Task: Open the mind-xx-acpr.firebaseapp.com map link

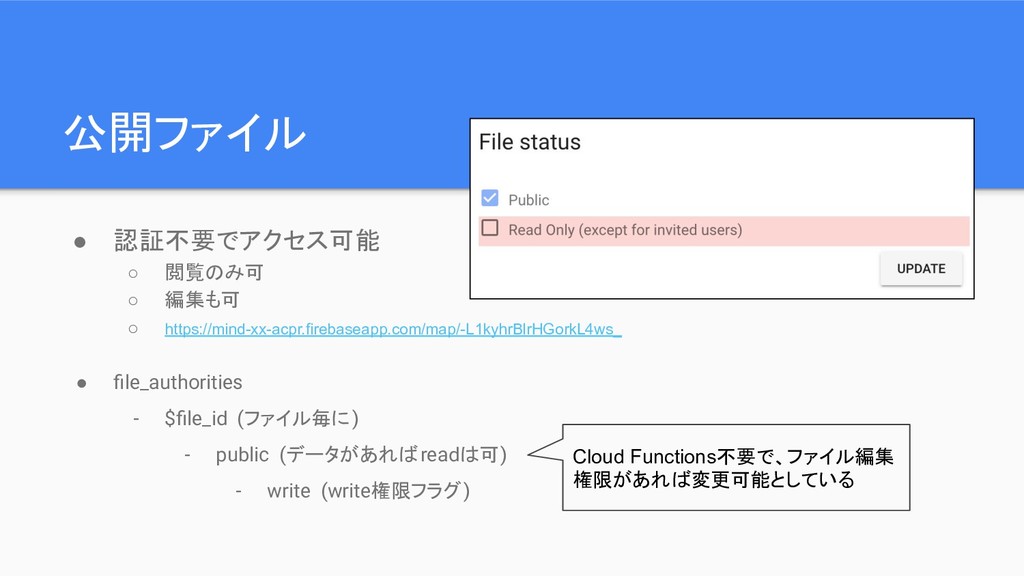Action: point(392,329)
